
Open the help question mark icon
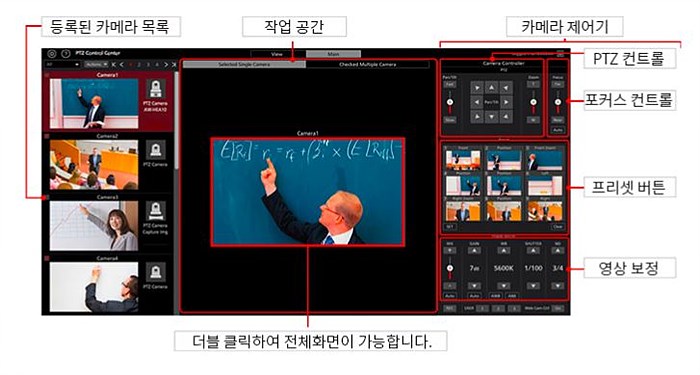(66, 54)
